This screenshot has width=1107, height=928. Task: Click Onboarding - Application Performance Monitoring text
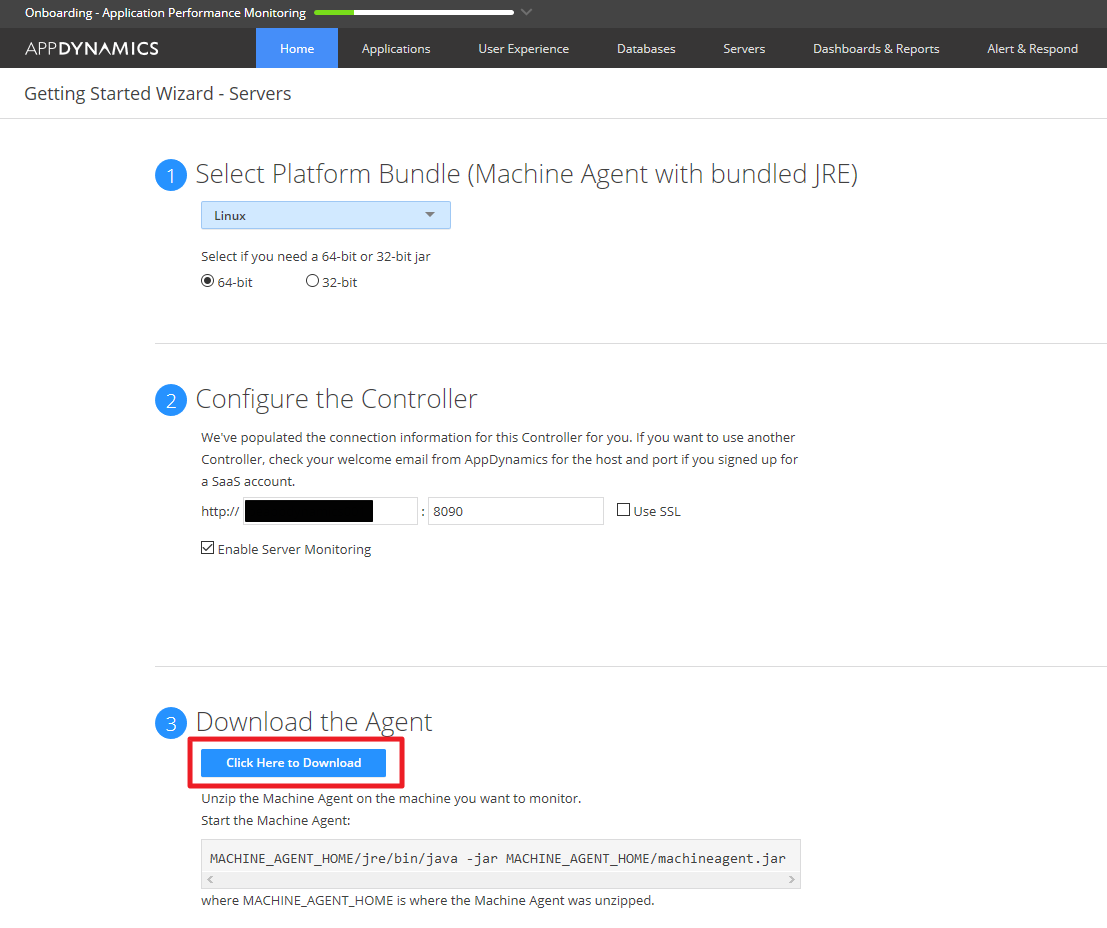(165, 13)
